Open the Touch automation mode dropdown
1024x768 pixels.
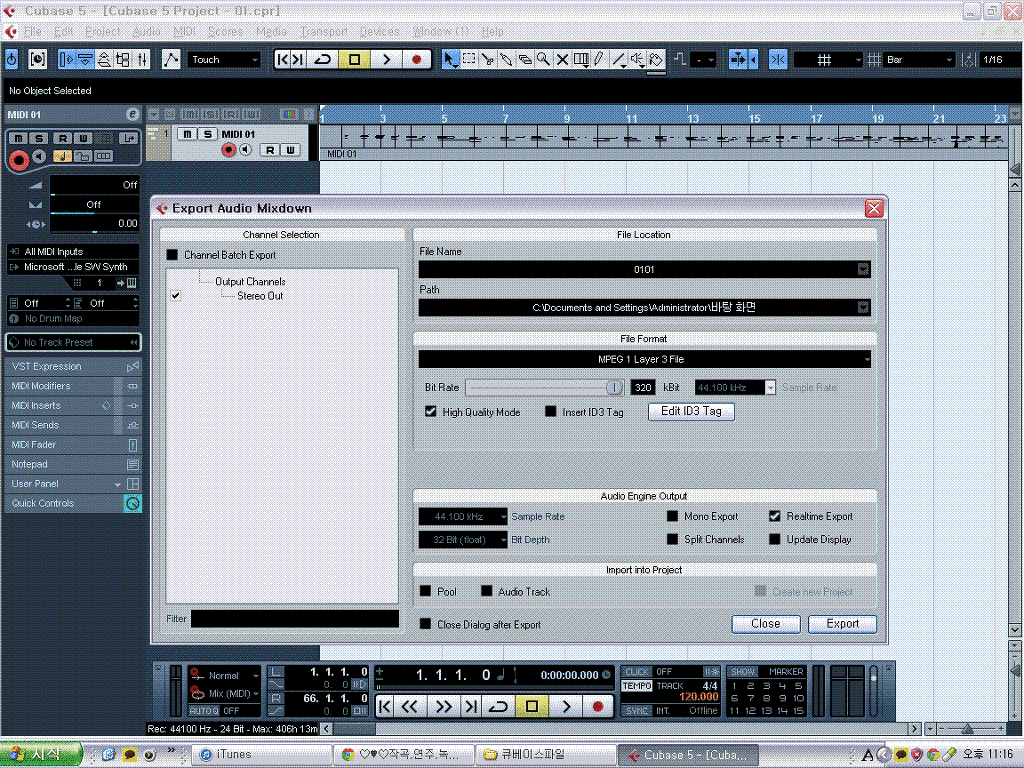(224, 59)
